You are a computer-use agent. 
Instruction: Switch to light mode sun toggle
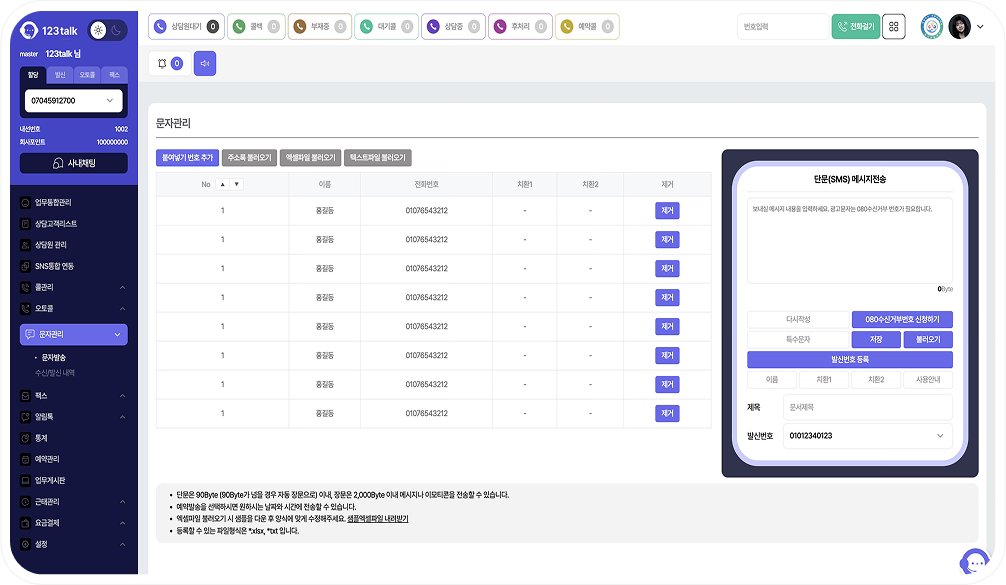click(x=97, y=30)
